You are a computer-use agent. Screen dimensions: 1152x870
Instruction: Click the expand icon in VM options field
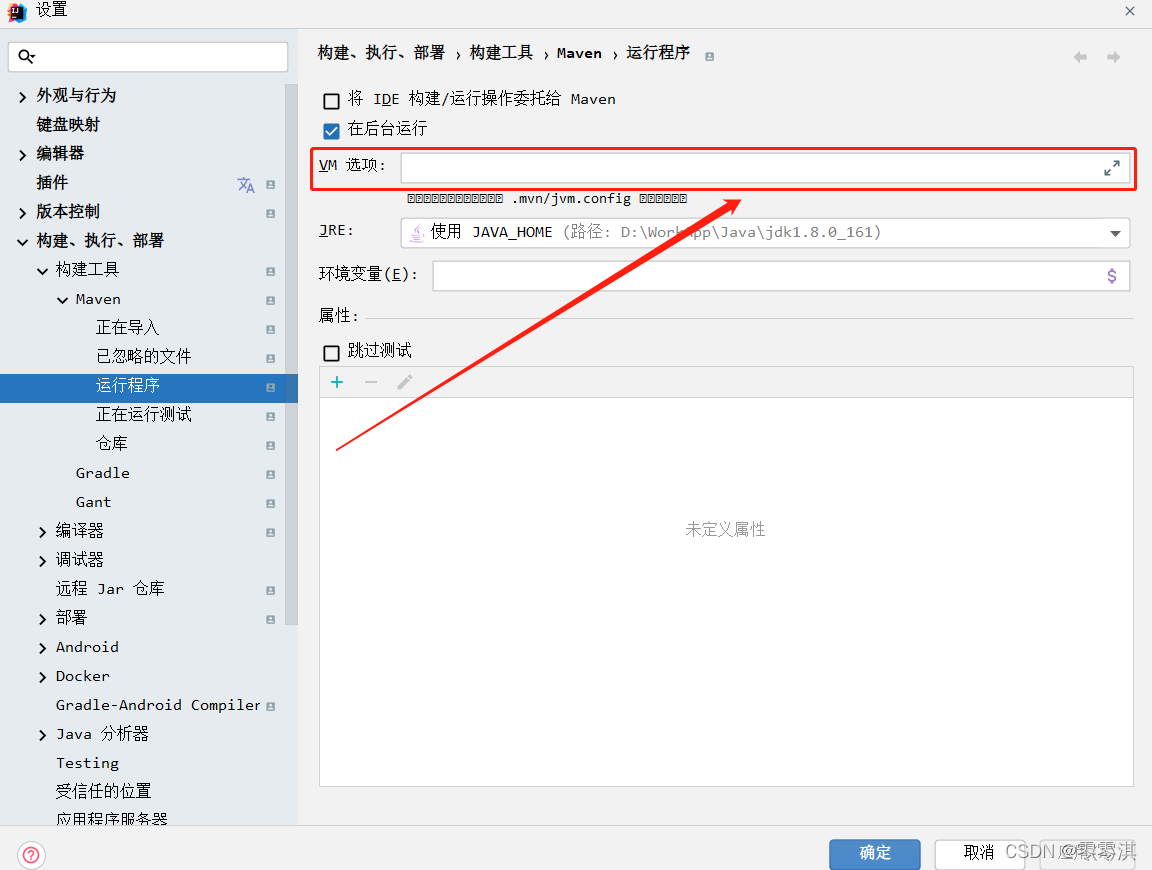[x=1111, y=168]
